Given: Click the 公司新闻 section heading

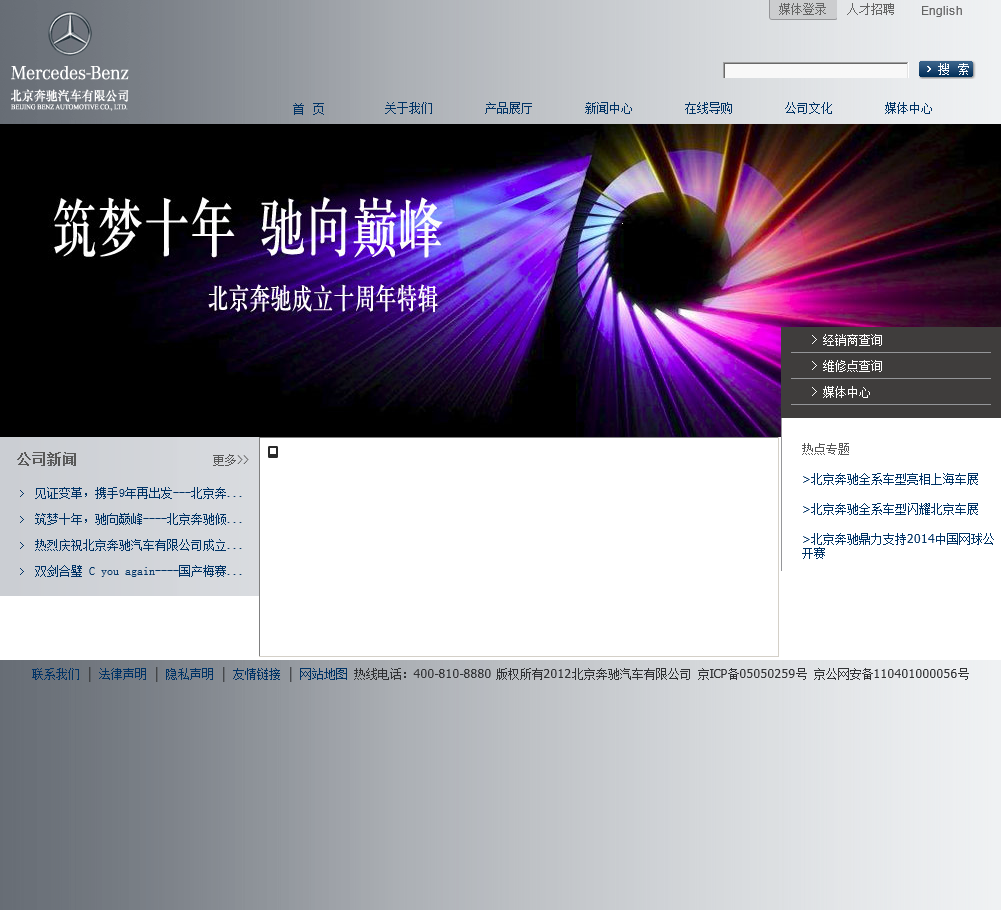Looking at the screenshot, I should tap(47, 459).
